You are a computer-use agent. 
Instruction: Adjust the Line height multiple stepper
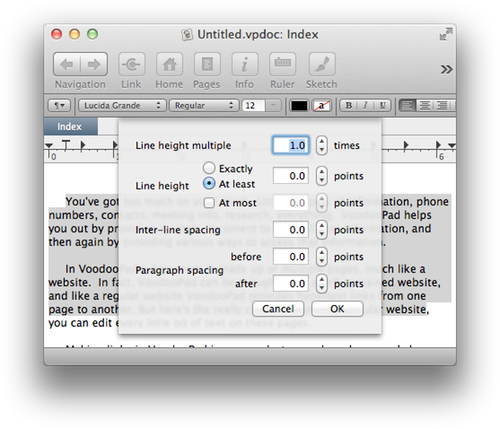(322, 145)
